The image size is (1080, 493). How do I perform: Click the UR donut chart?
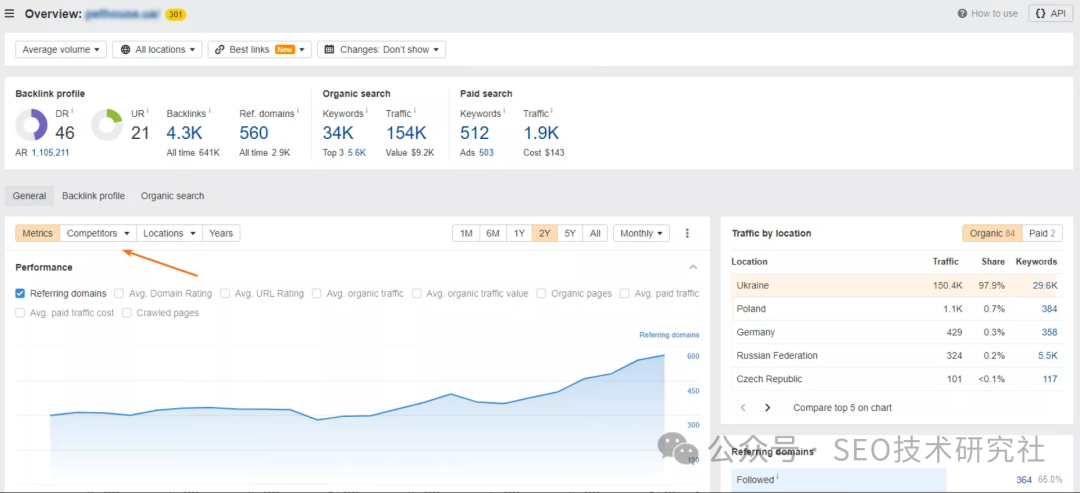pyautogui.click(x=107, y=125)
